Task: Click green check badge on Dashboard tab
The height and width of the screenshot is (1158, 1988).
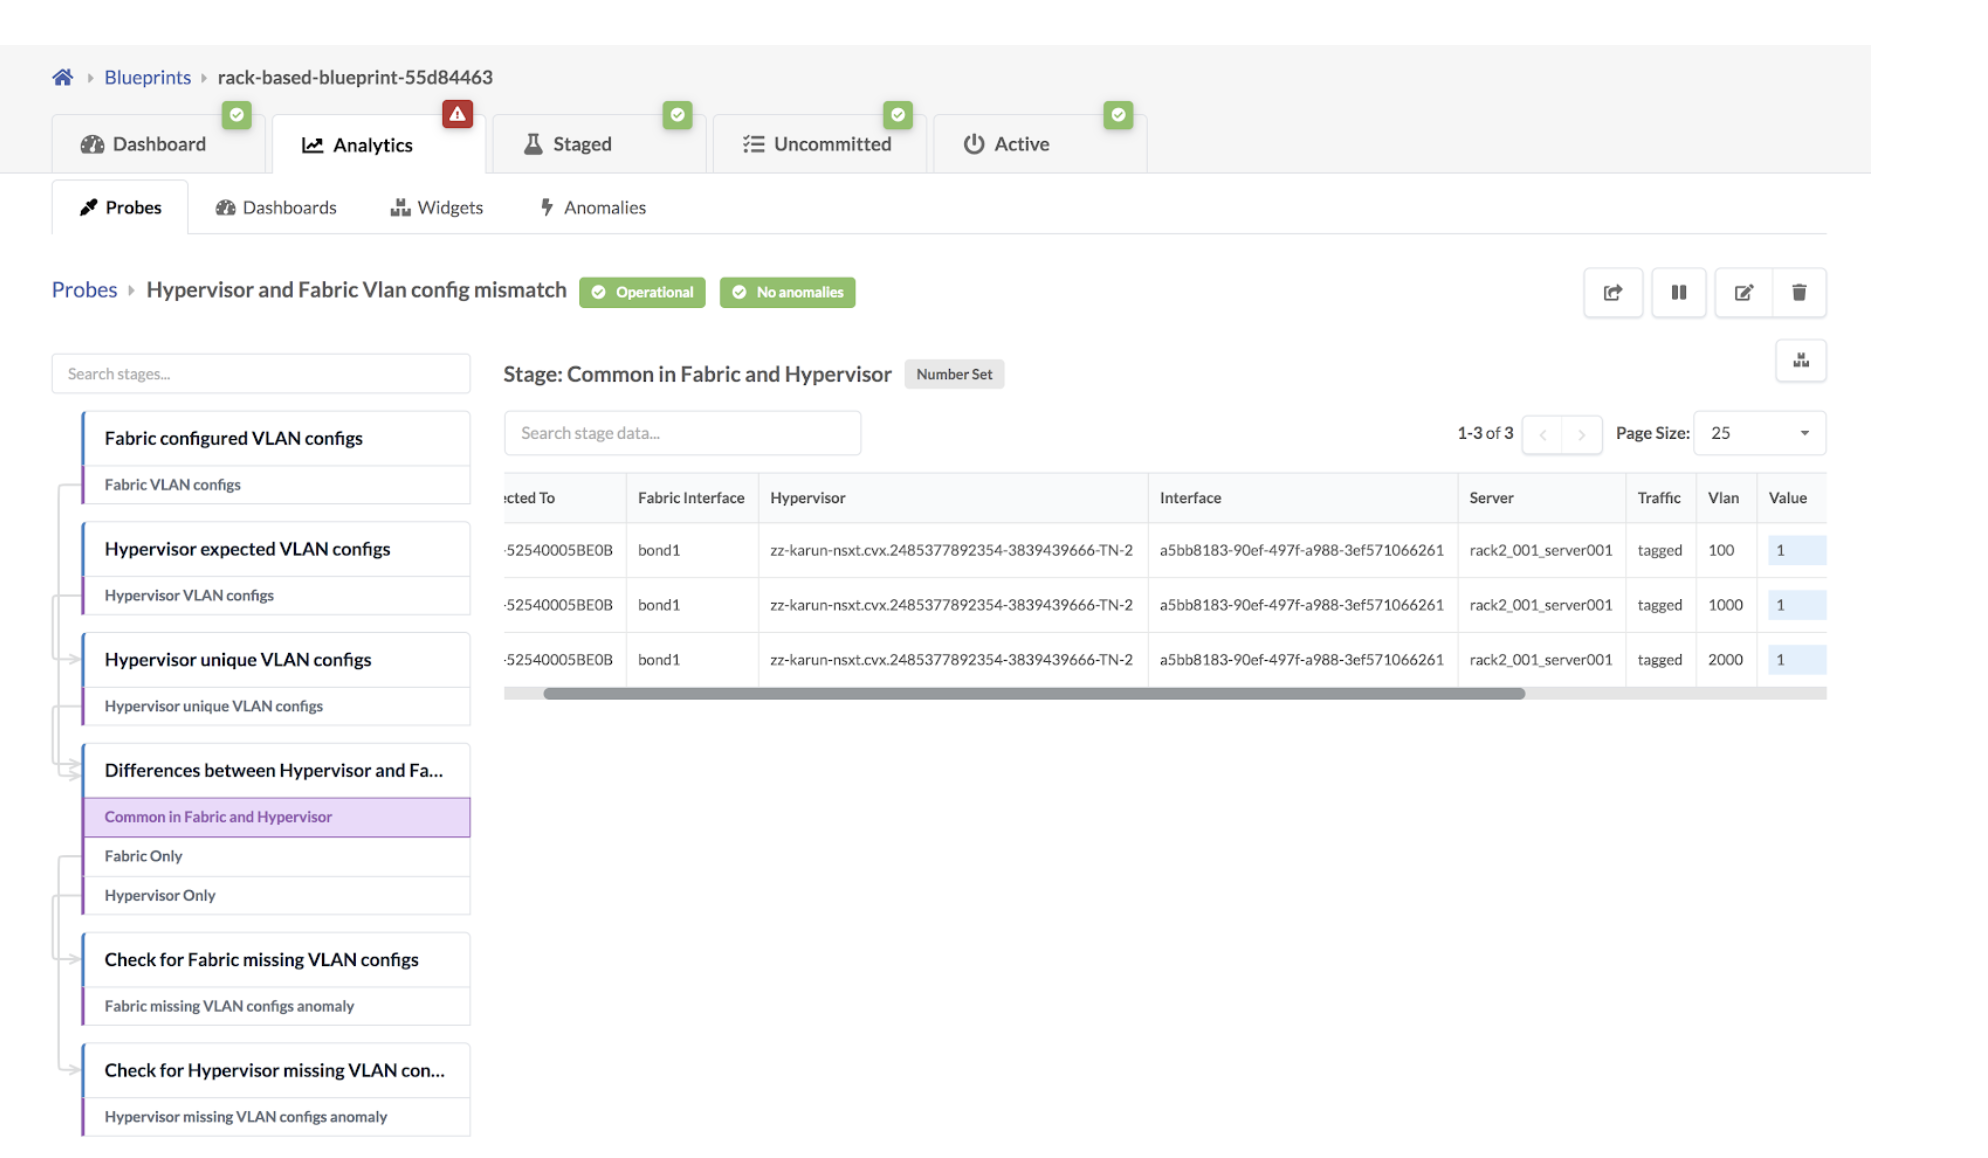Action: click(x=236, y=114)
